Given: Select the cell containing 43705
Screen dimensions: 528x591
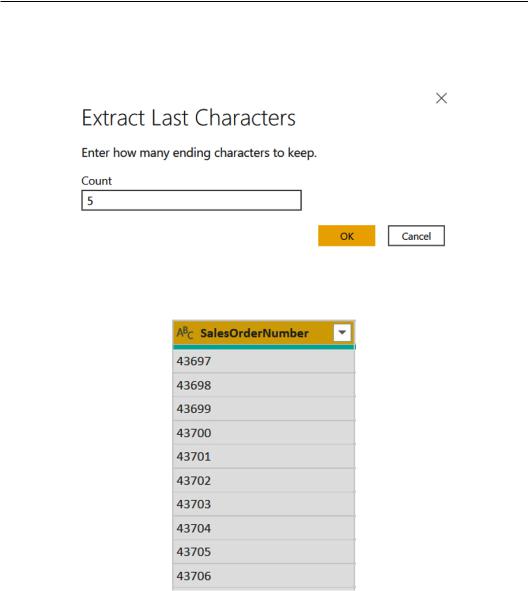Looking at the screenshot, I should (x=264, y=552).
